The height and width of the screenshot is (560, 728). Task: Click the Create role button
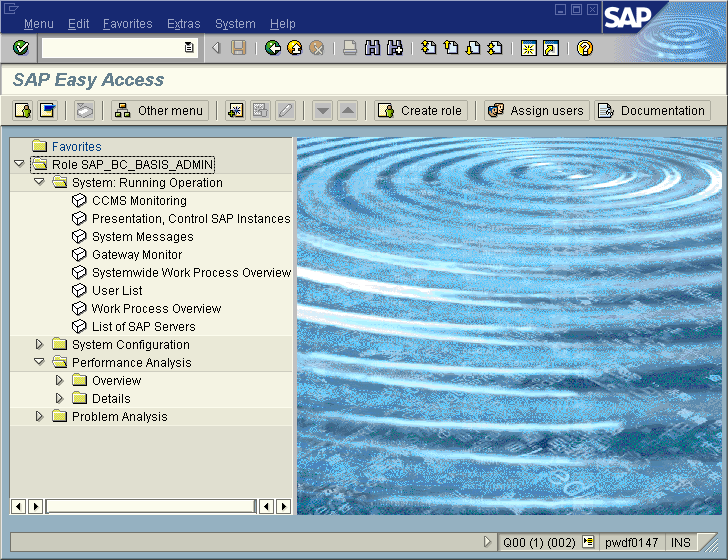click(420, 111)
